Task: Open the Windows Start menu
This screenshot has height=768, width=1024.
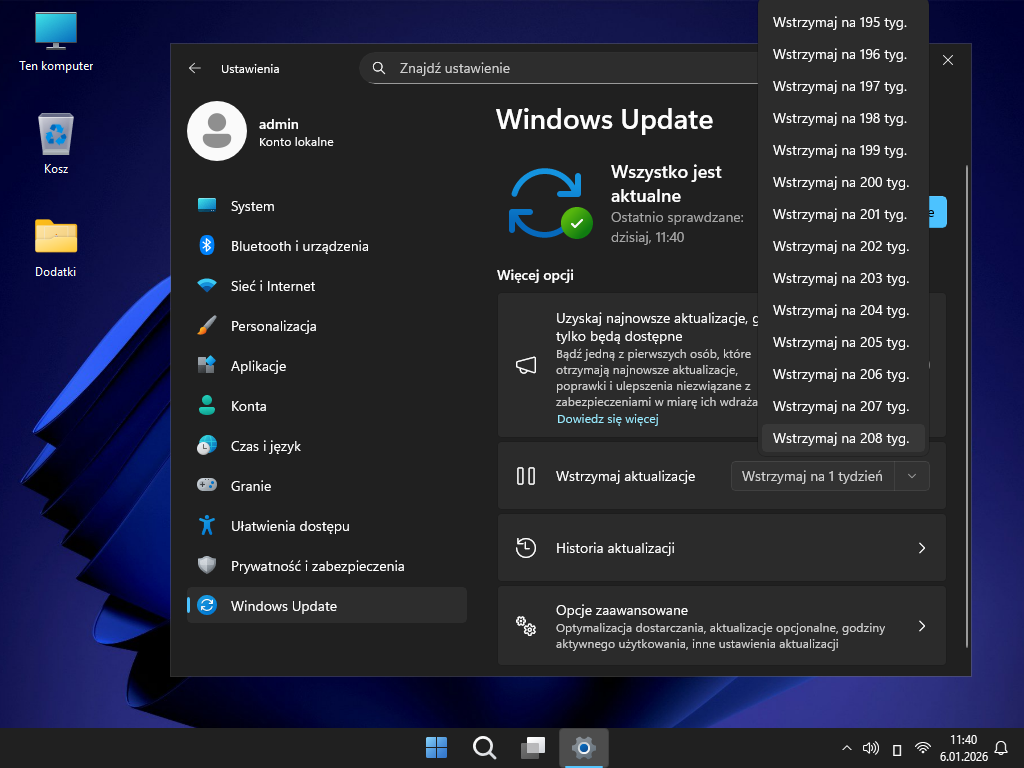Action: (x=437, y=747)
